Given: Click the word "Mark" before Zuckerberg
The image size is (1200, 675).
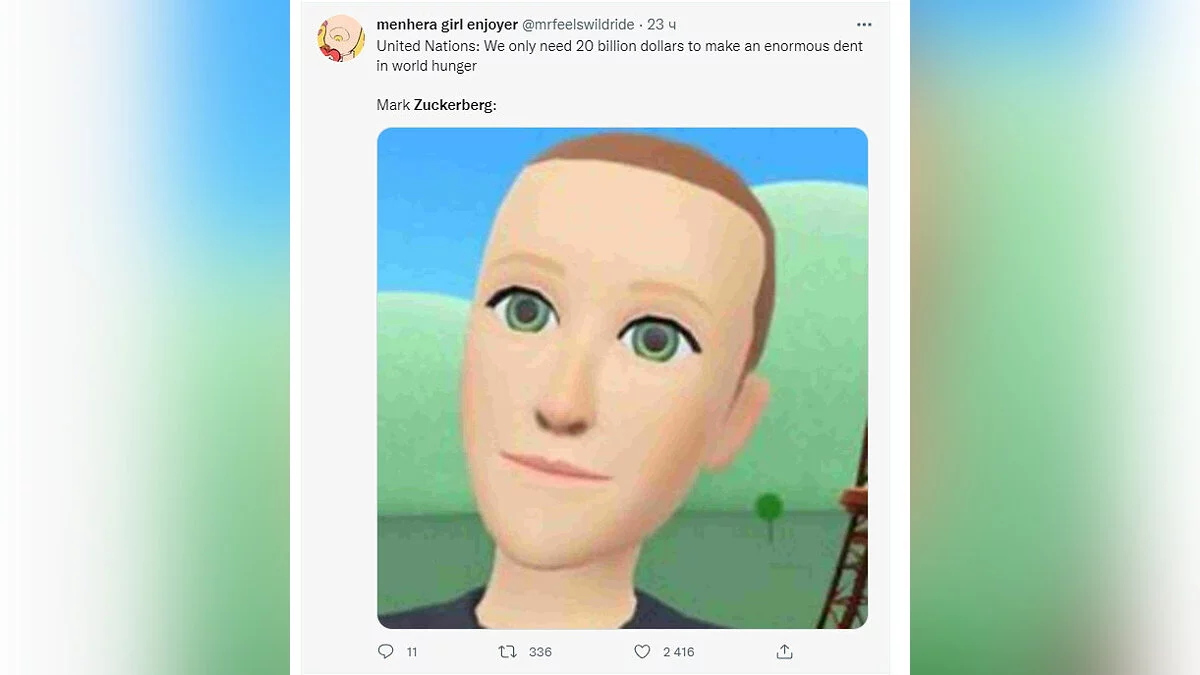Looking at the screenshot, I should (x=393, y=105).
